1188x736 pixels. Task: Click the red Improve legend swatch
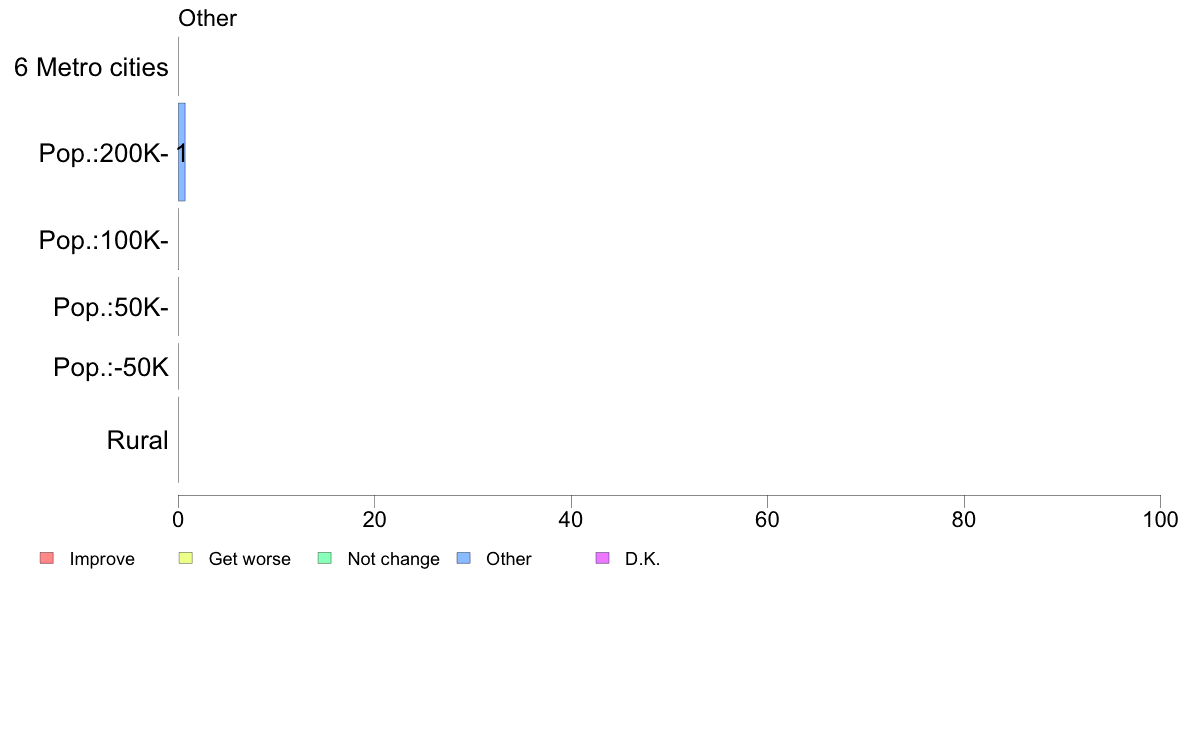tap(47, 559)
